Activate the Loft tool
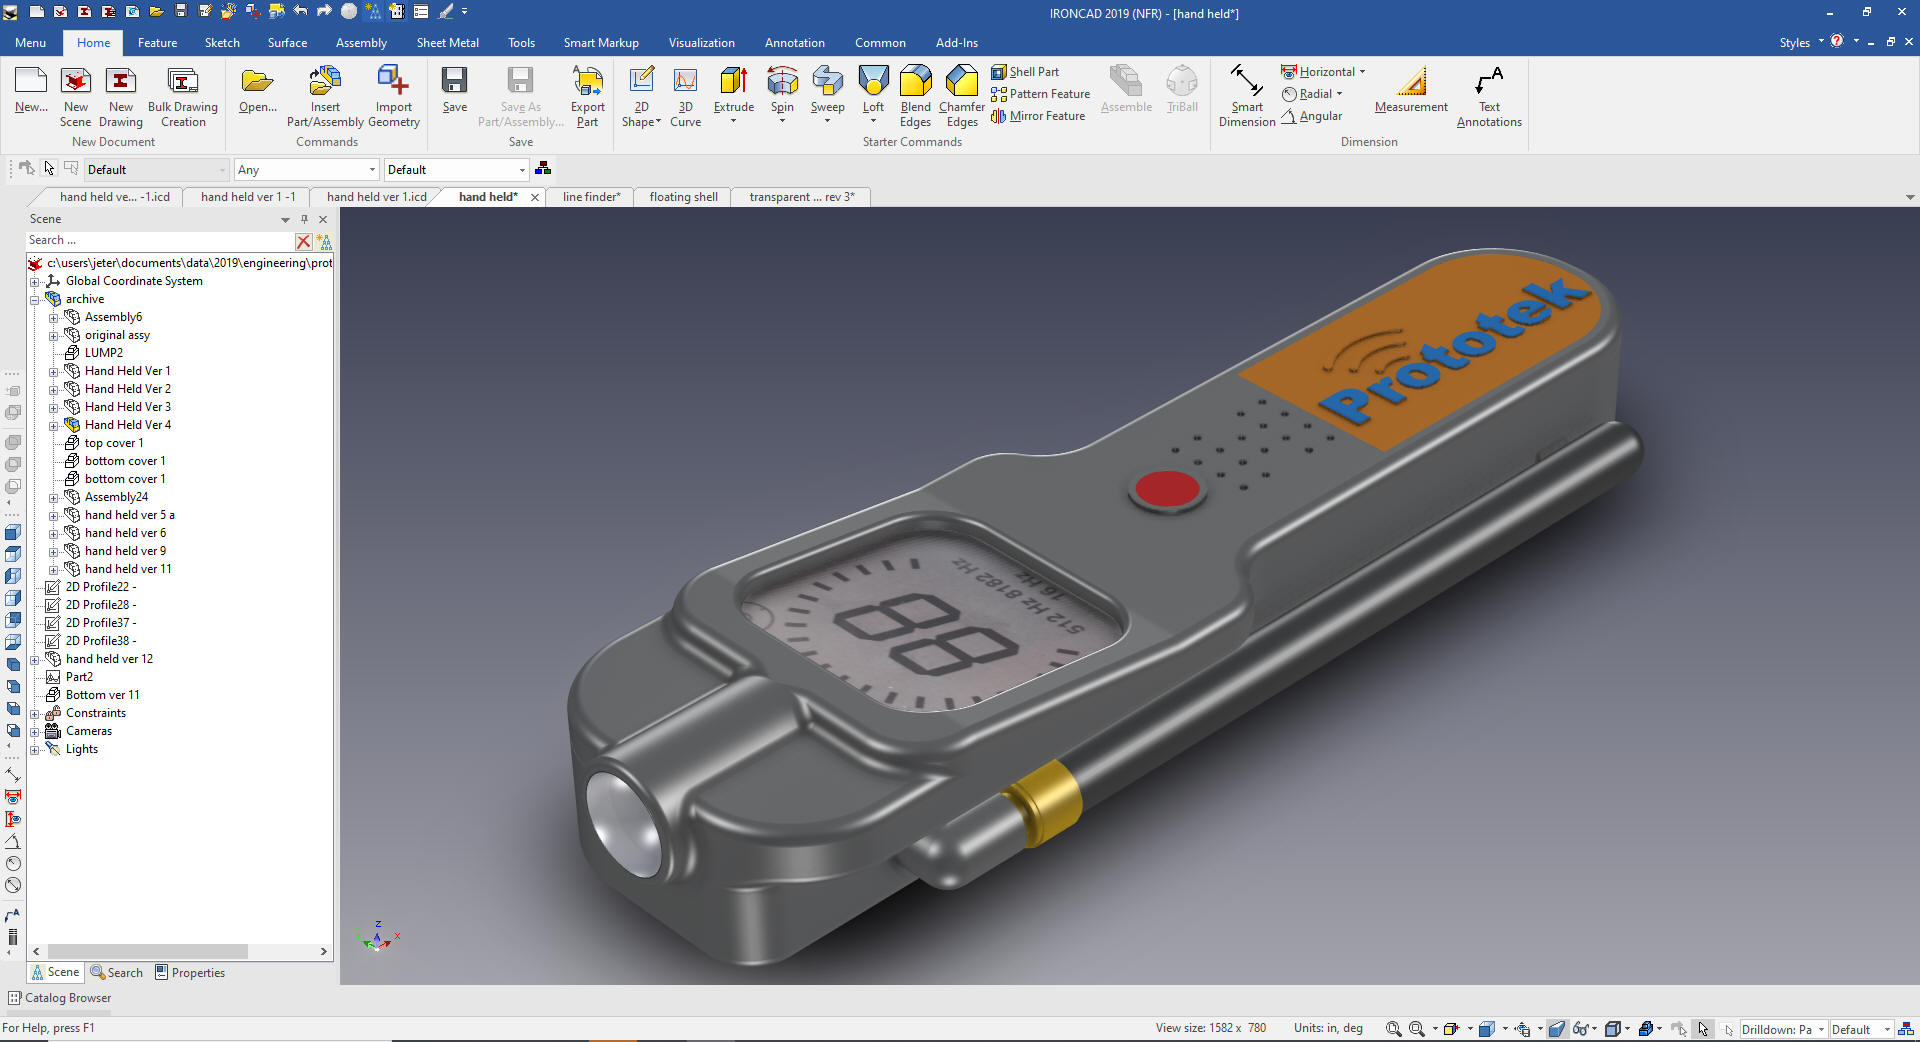This screenshot has height=1042, width=1920. coord(873,82)
